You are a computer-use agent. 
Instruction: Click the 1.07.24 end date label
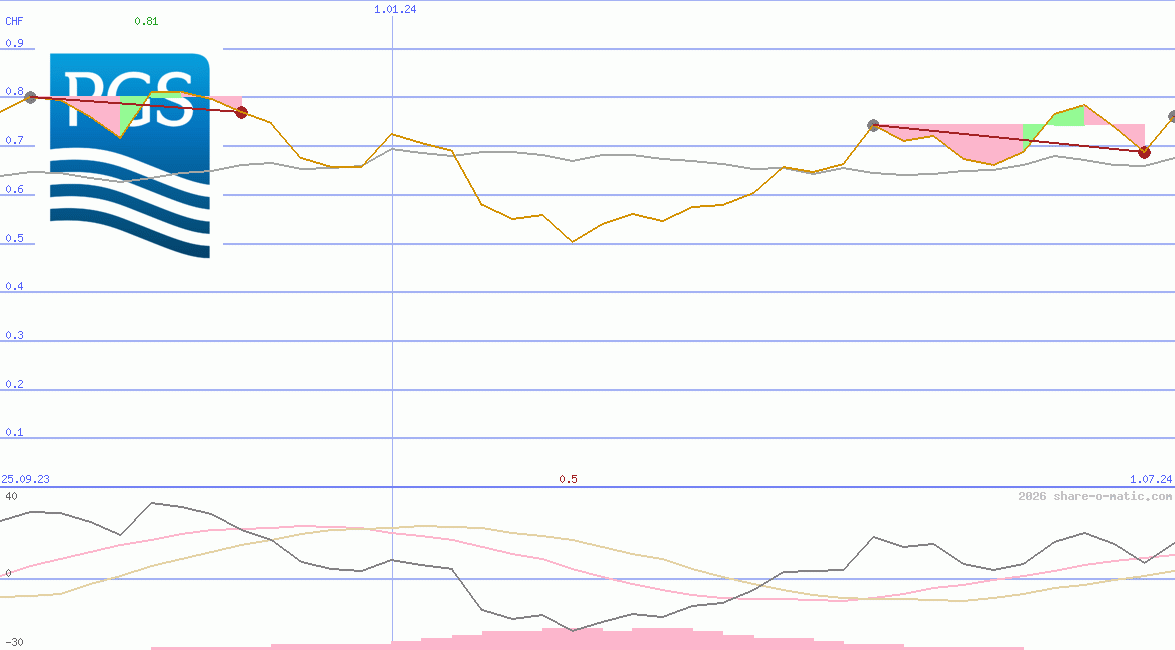pyautogui.click(x=1151, y=479)
